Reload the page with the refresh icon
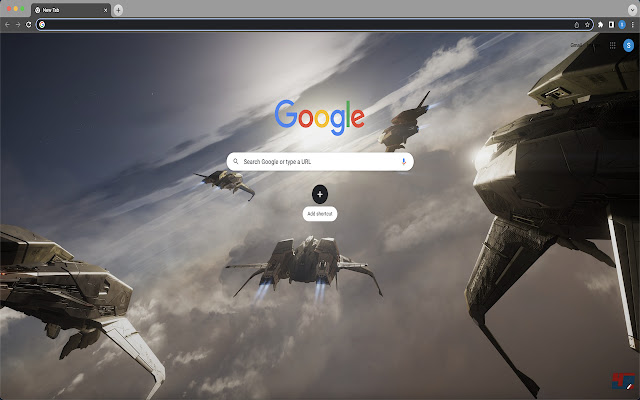The width and height of the screenshot is (640, 400). 29,25
